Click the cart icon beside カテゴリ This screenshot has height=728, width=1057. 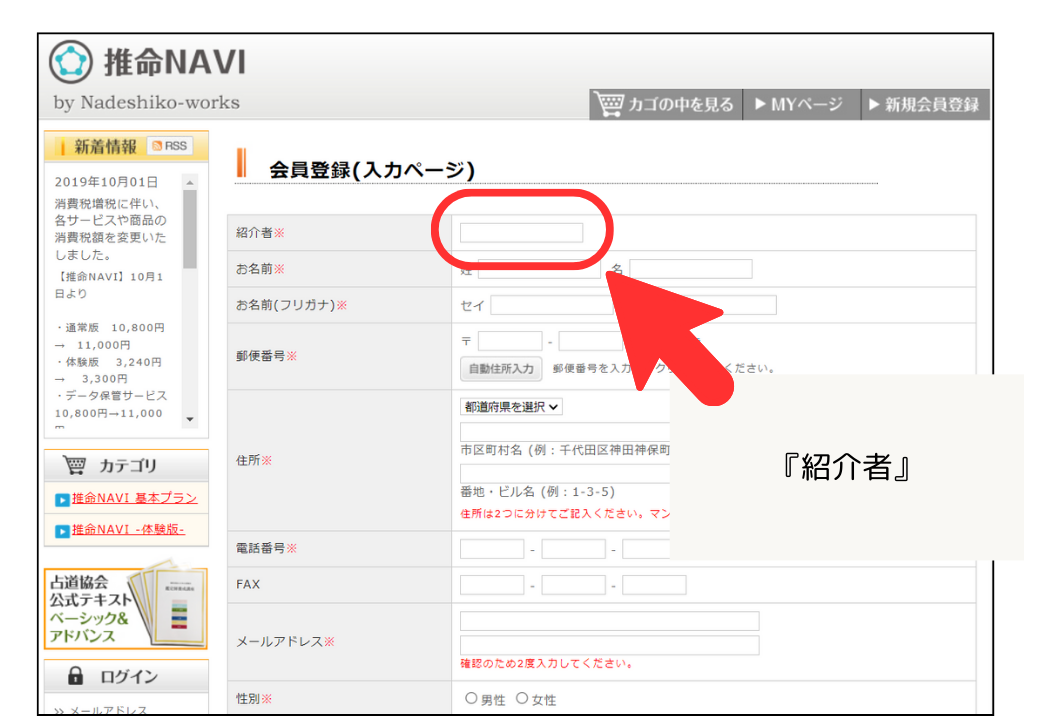pos(74,465)
